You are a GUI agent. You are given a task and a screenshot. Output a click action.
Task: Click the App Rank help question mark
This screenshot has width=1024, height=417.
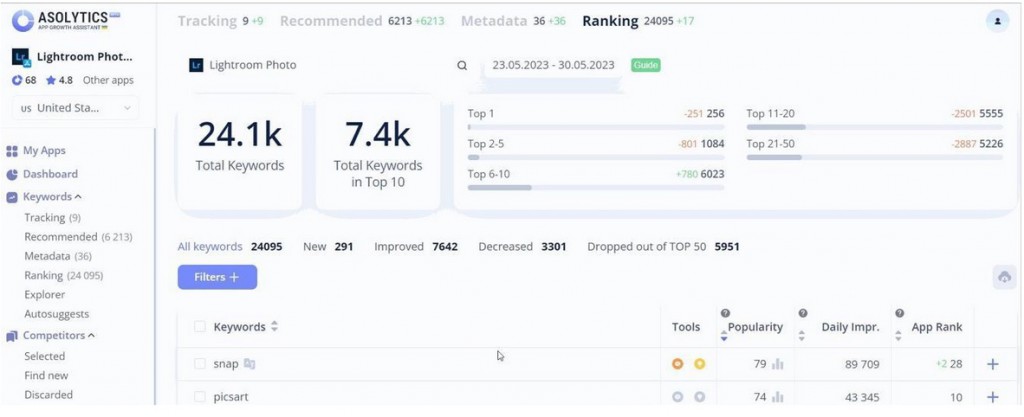tap(899, 313)
